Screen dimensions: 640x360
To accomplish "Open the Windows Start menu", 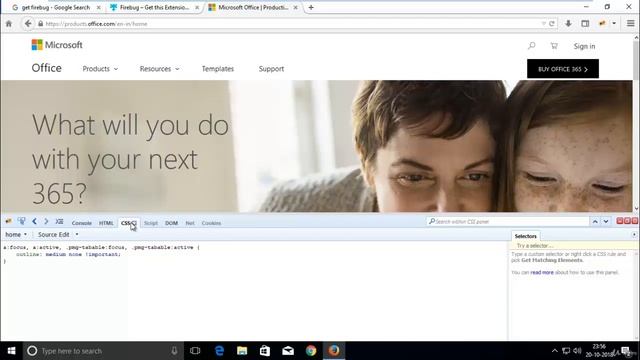I will coord(11,351).
